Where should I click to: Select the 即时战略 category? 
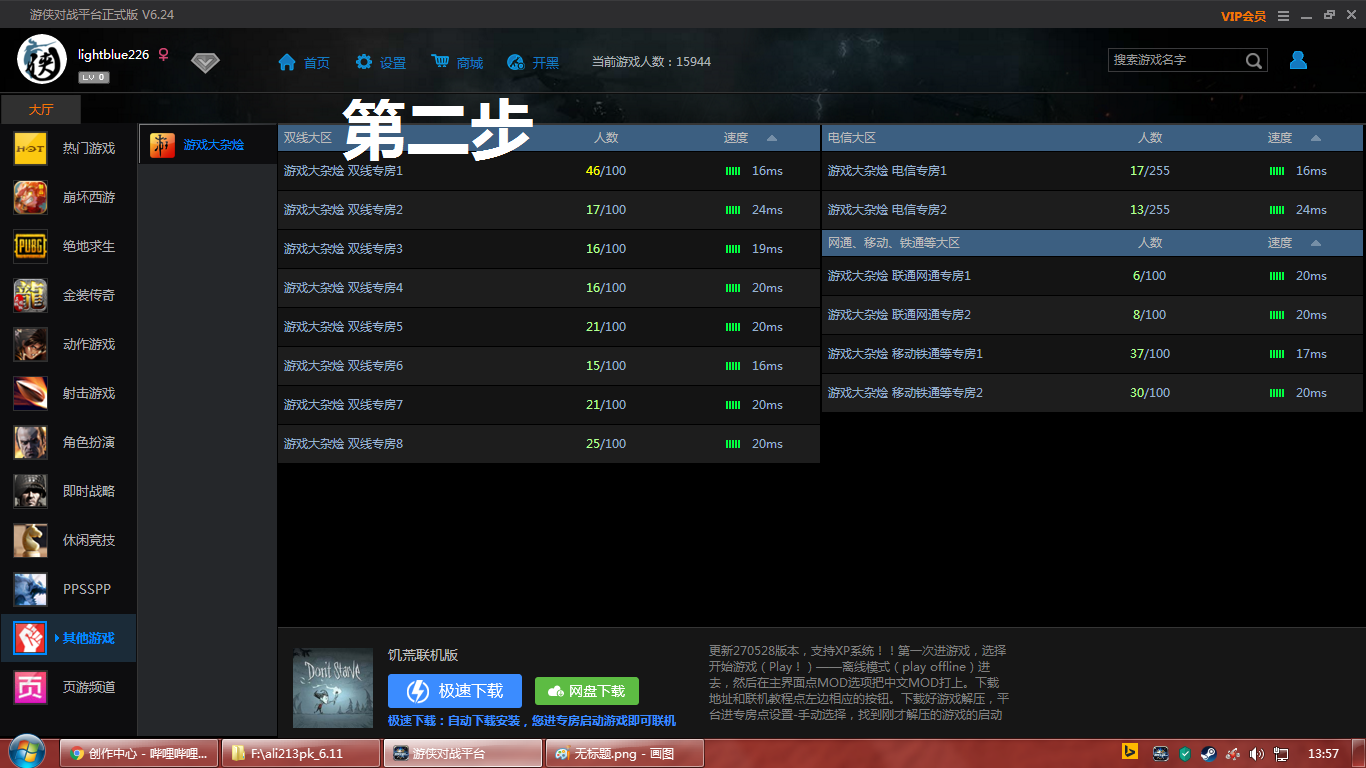coord(68,491)
